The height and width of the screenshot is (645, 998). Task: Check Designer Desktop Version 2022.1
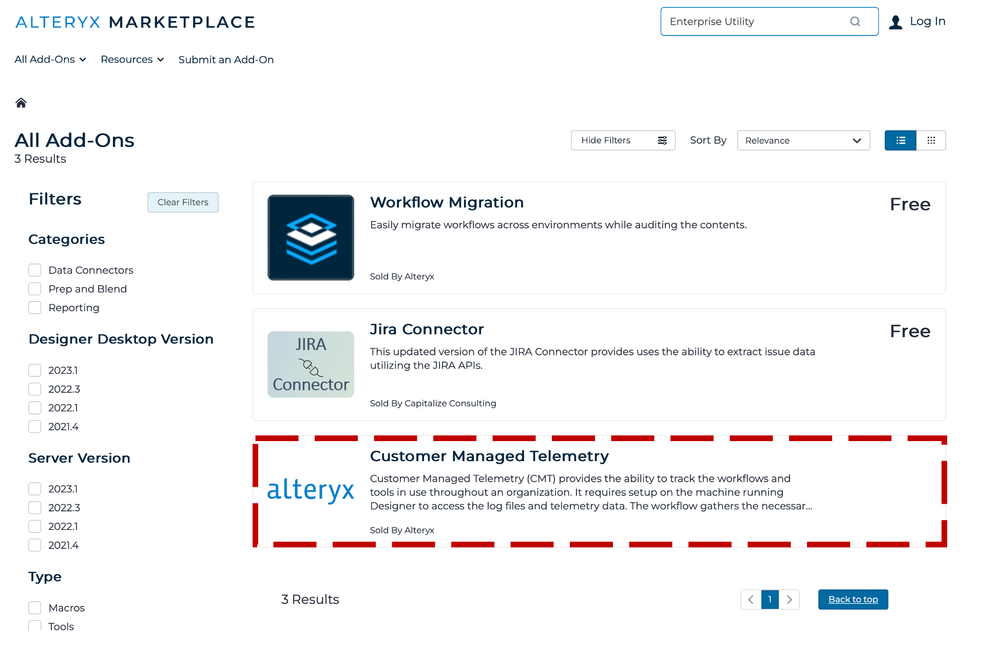pos(35,408)
